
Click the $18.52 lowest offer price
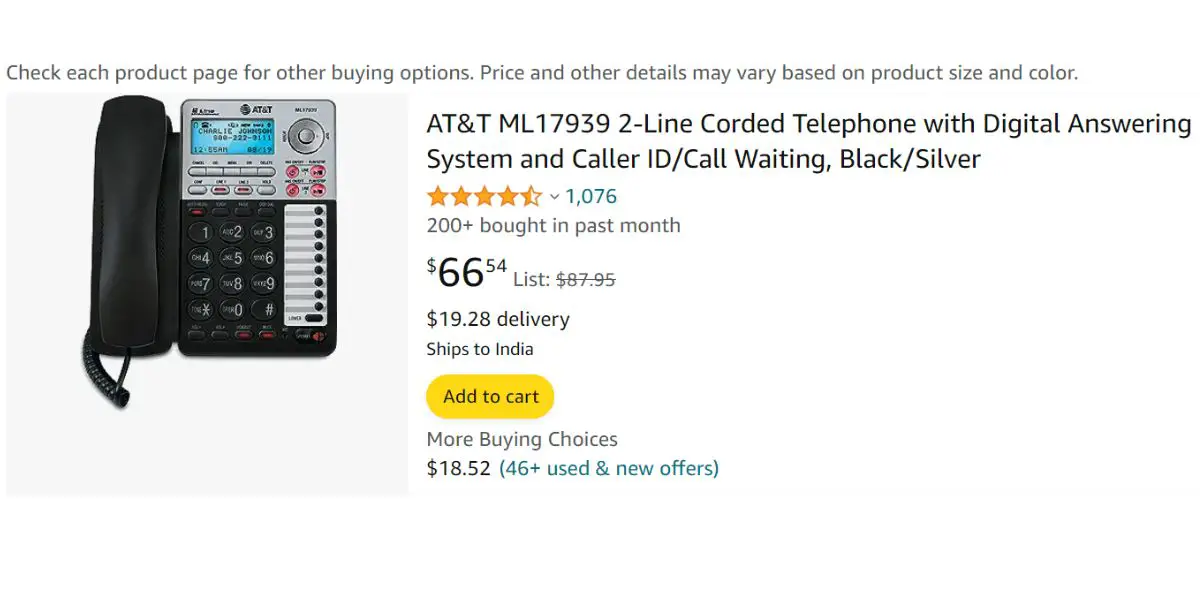tap(459, 468)
